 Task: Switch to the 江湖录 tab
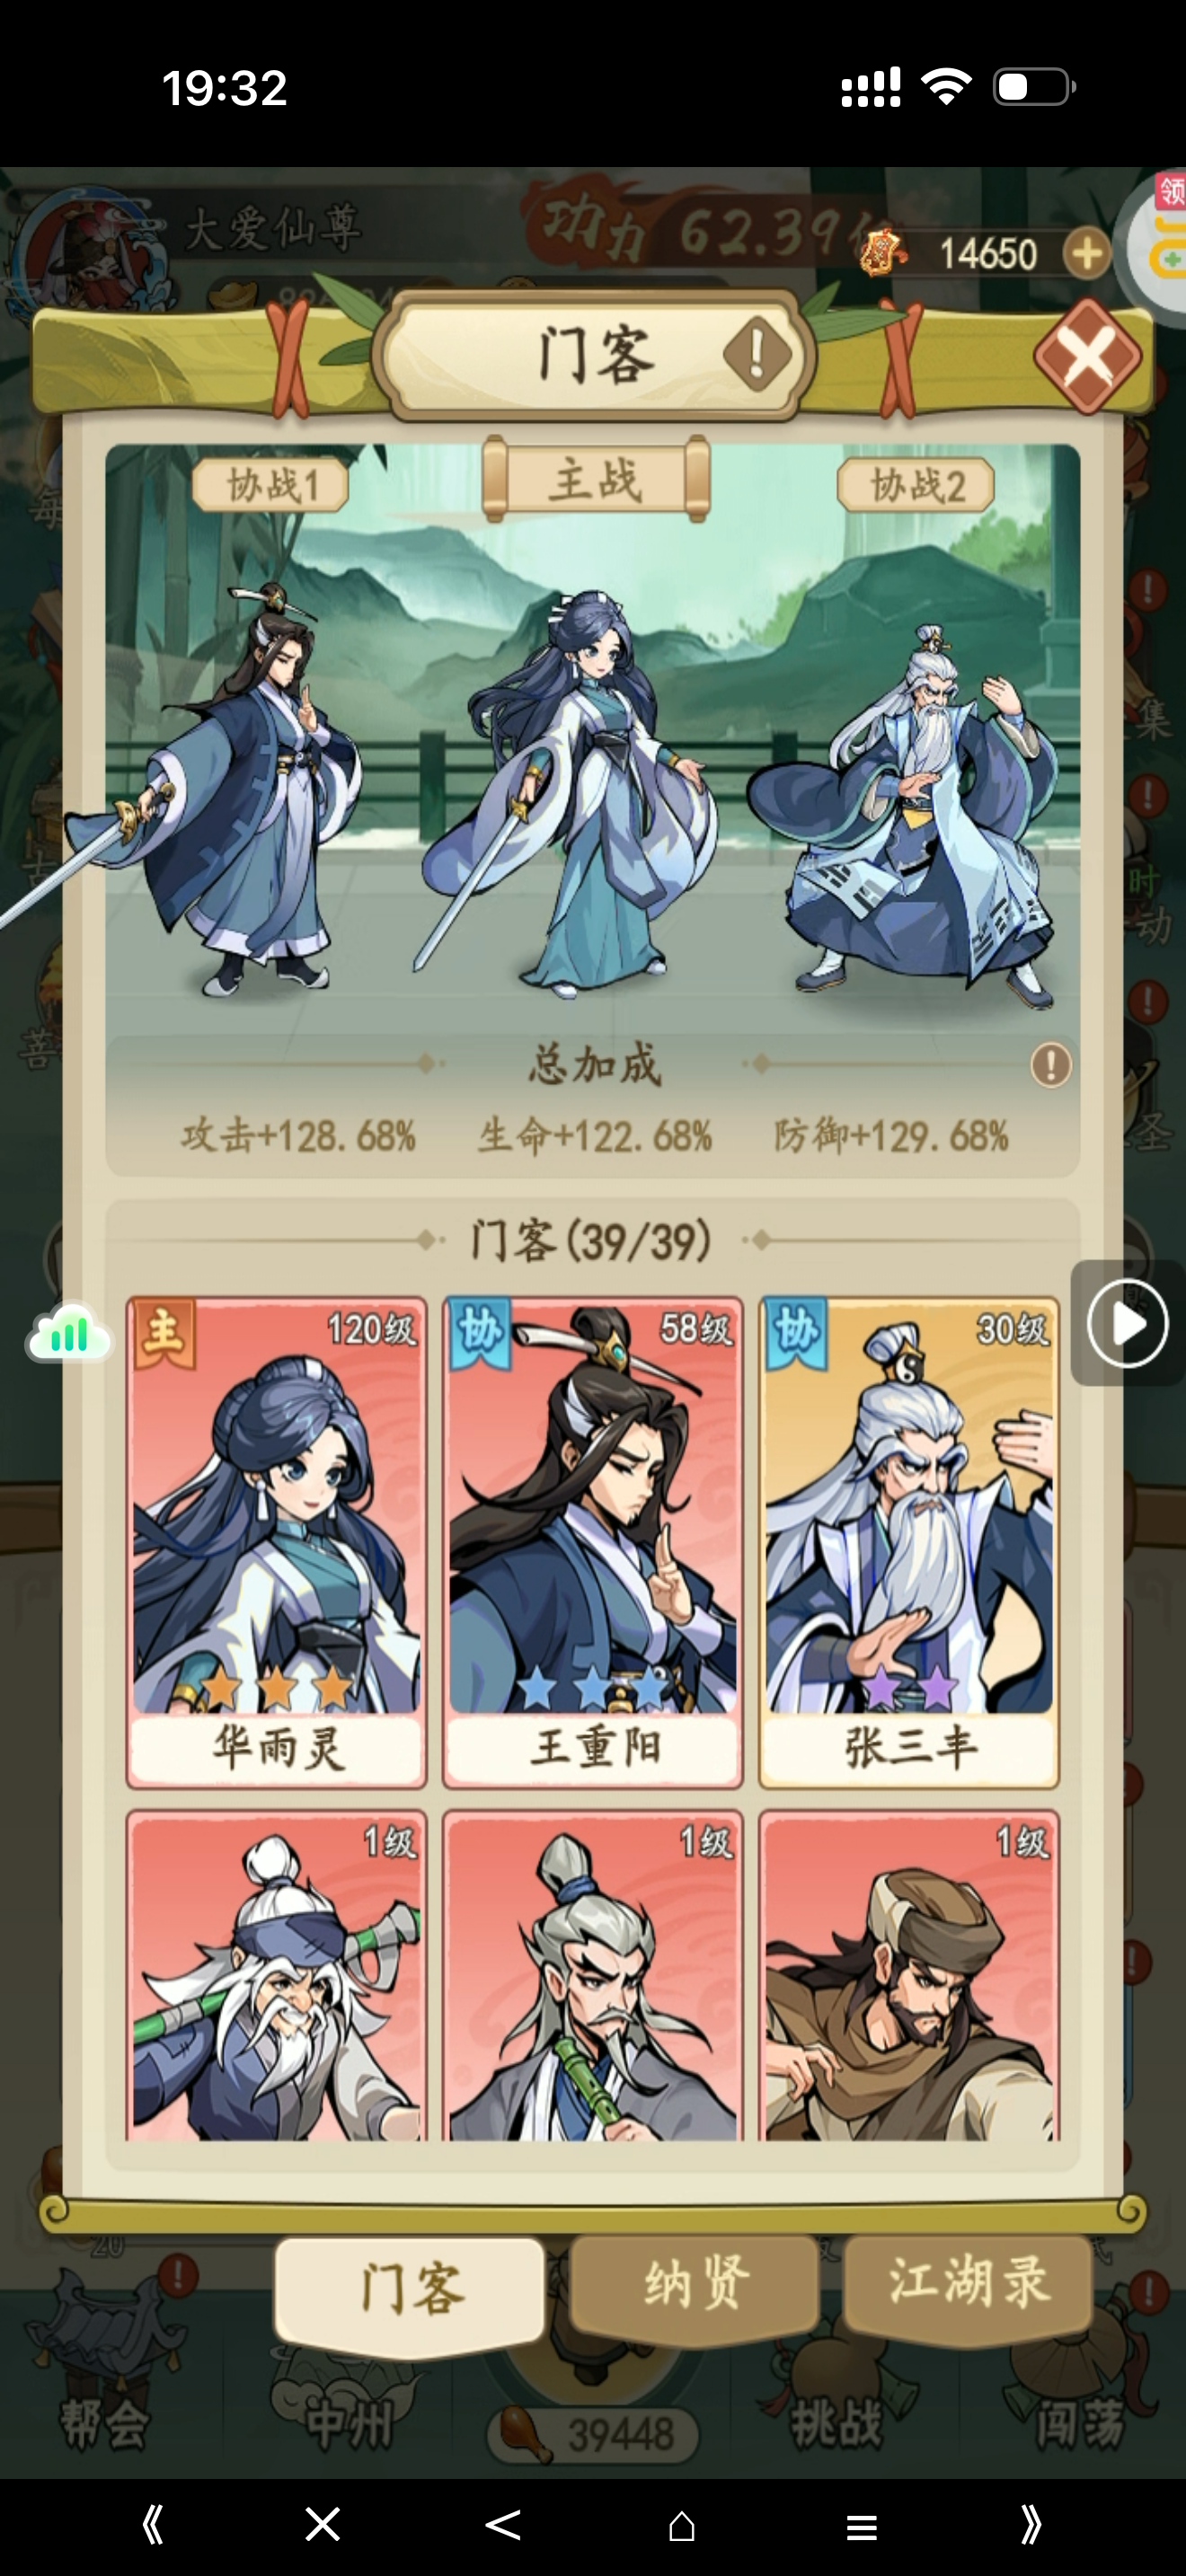point(967,2287)
